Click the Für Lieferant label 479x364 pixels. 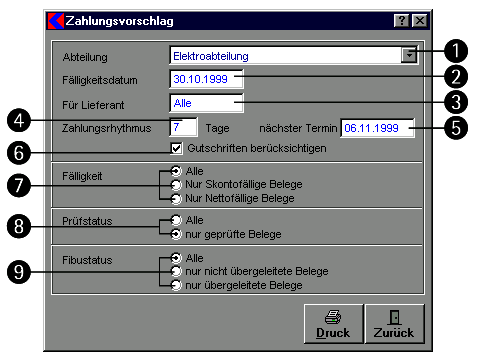pyautogui.click(x=93, y=105)
